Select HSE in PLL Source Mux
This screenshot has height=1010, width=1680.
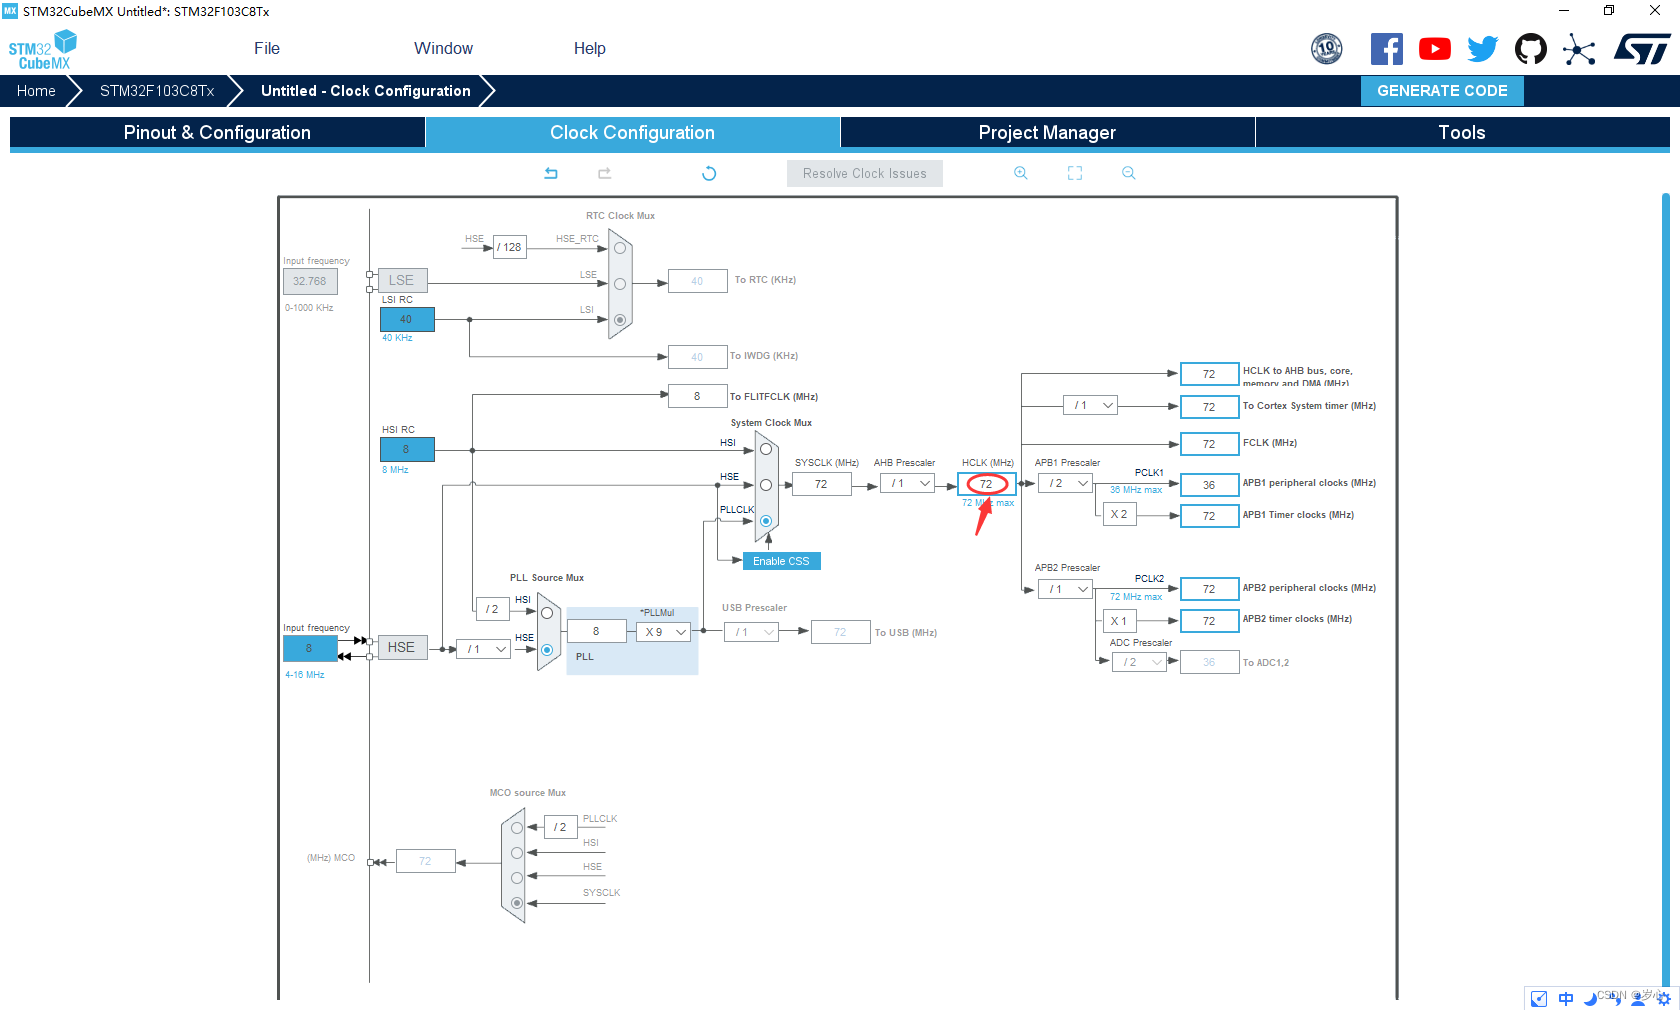pyautogui.click(x=547, y=650)
